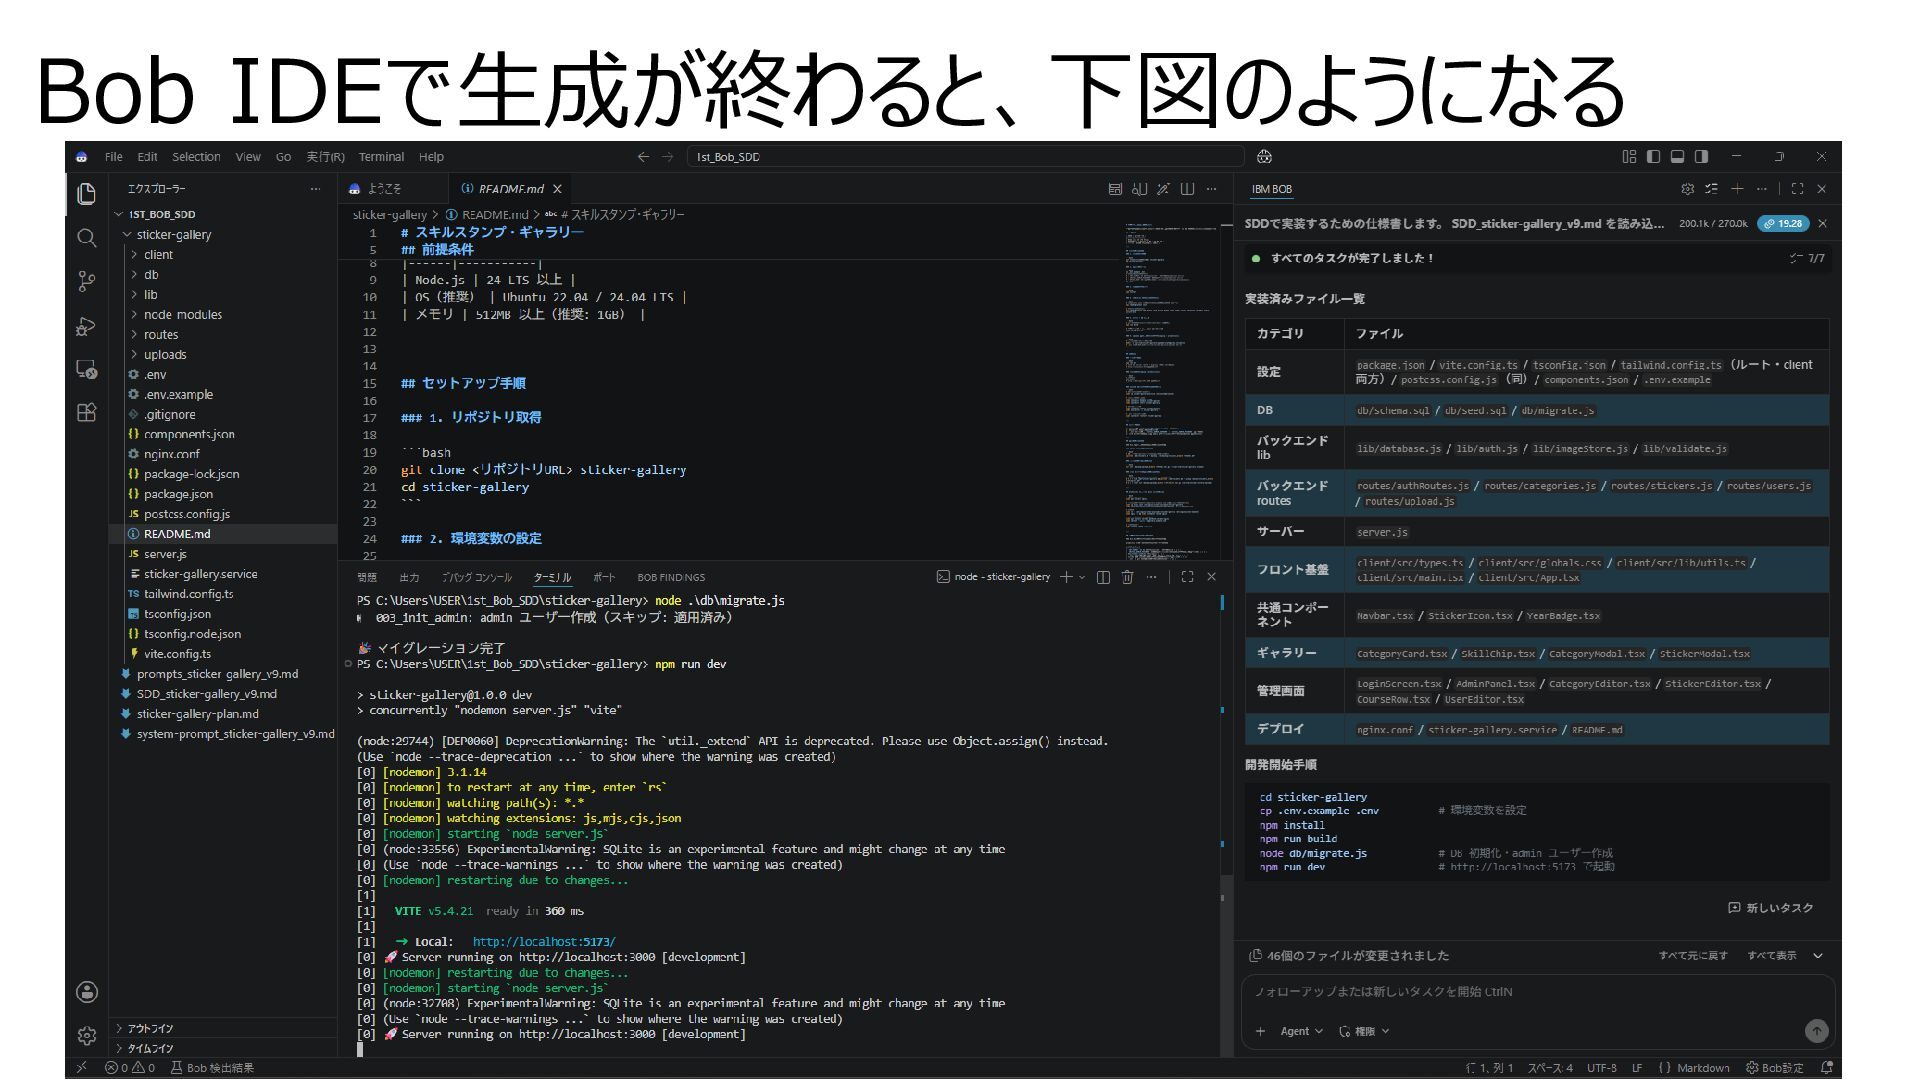Image resolution: width=1920 pixels, height=1080 pixels.
Task: Kill terminal using trash icon
Action: click(x=1127, y=577)
